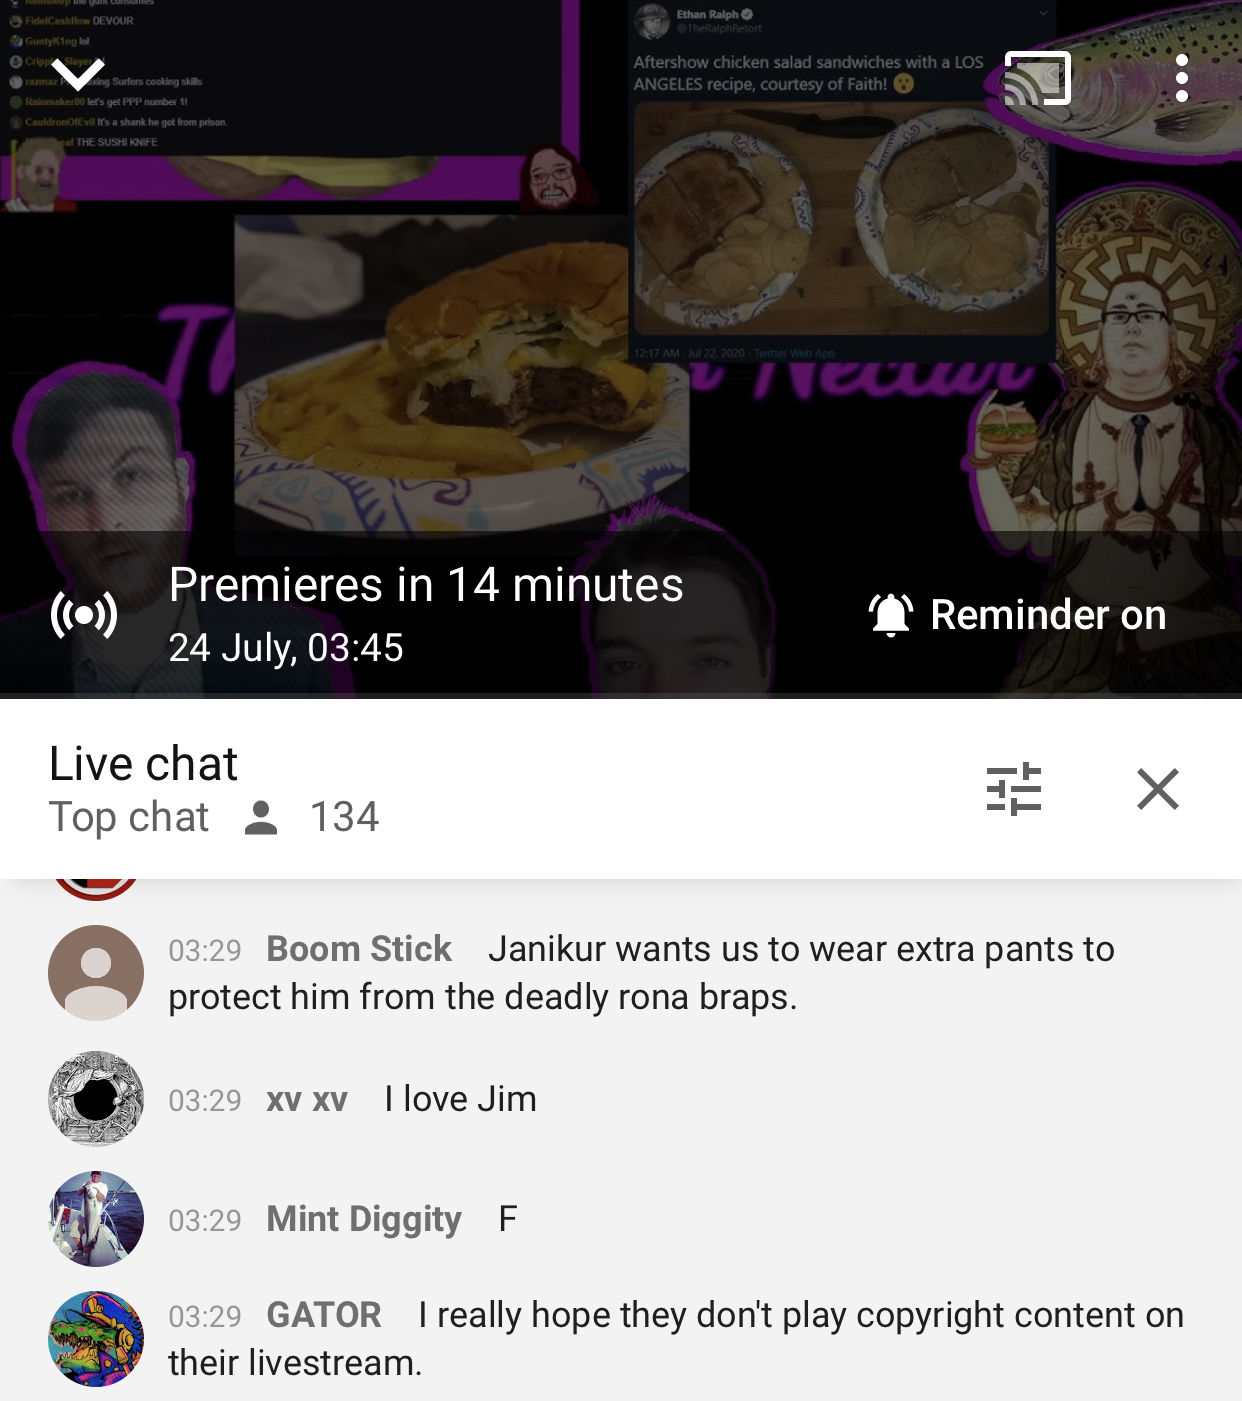Click the live broadcast signal icon
Screen dimensions: 1242x1401
click(84, 614)
